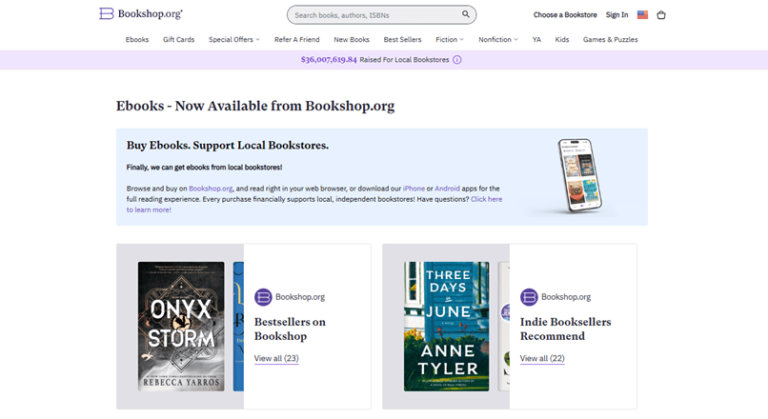This screenshot has height=419, width=768.
Task: Expand the Fiction dropdown menu
Action: click(449, 40)
